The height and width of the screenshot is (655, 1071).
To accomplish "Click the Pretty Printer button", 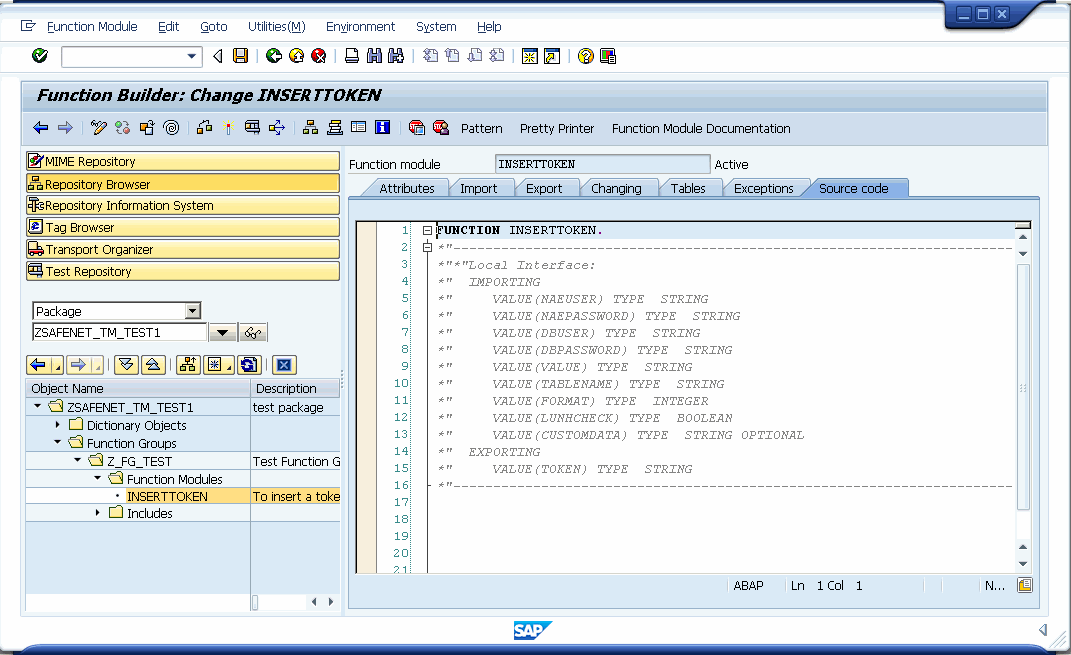I will click(x=557, y=128).
